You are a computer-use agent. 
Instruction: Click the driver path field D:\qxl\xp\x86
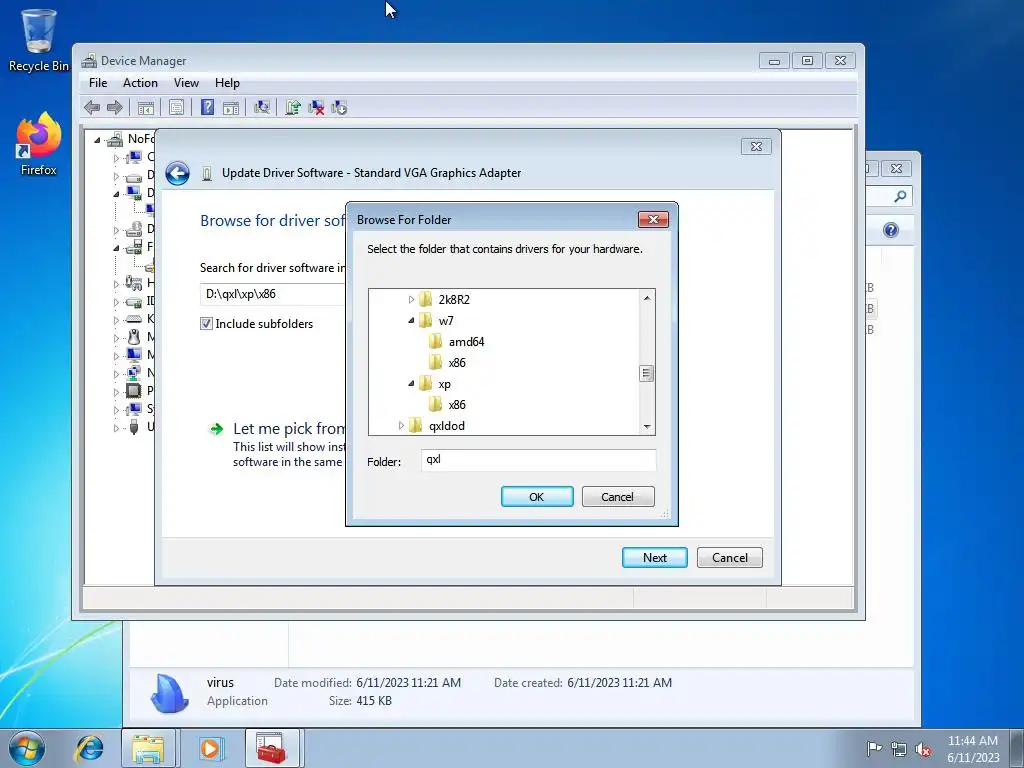coord(273,294)
